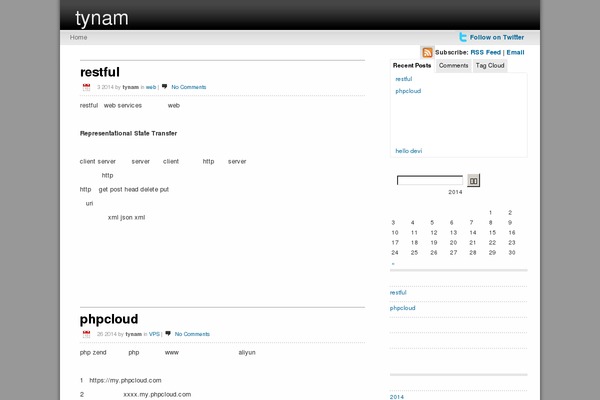Click calendar icon beside restful post date

[86, 87]
